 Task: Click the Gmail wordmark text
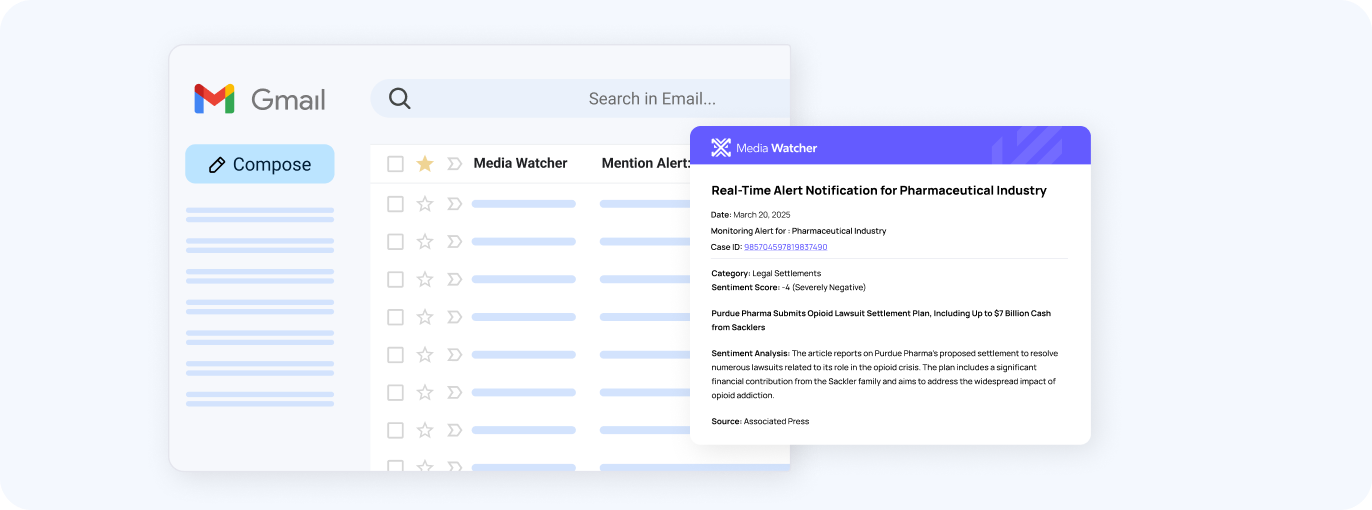tap(288, 100)
